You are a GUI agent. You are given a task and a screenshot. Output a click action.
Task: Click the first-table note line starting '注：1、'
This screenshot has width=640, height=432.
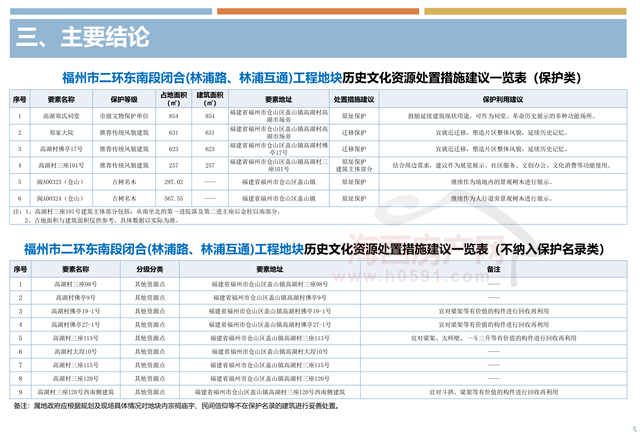click(x=147, y=212)
